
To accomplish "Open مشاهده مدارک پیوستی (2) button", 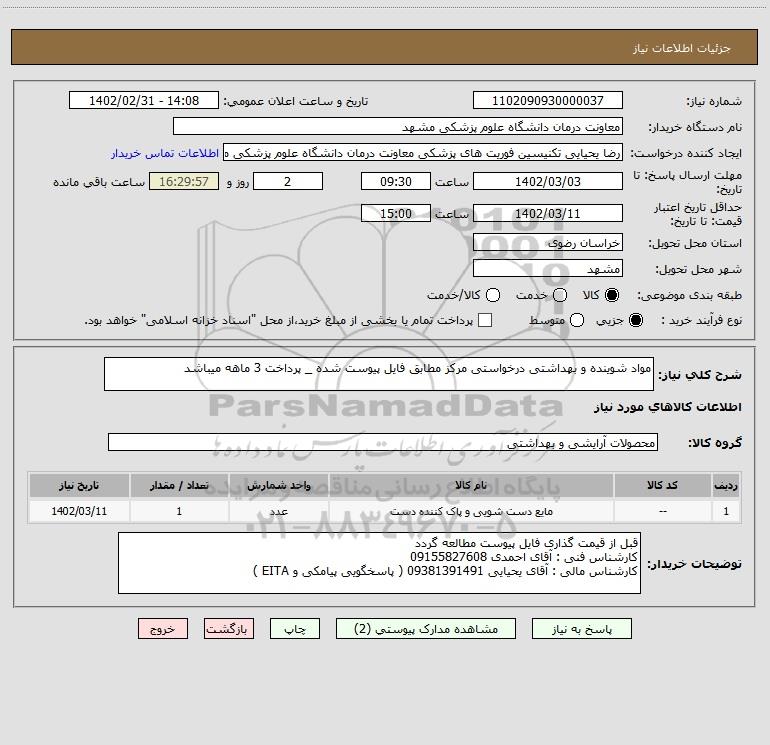I will tap(426, 629).
